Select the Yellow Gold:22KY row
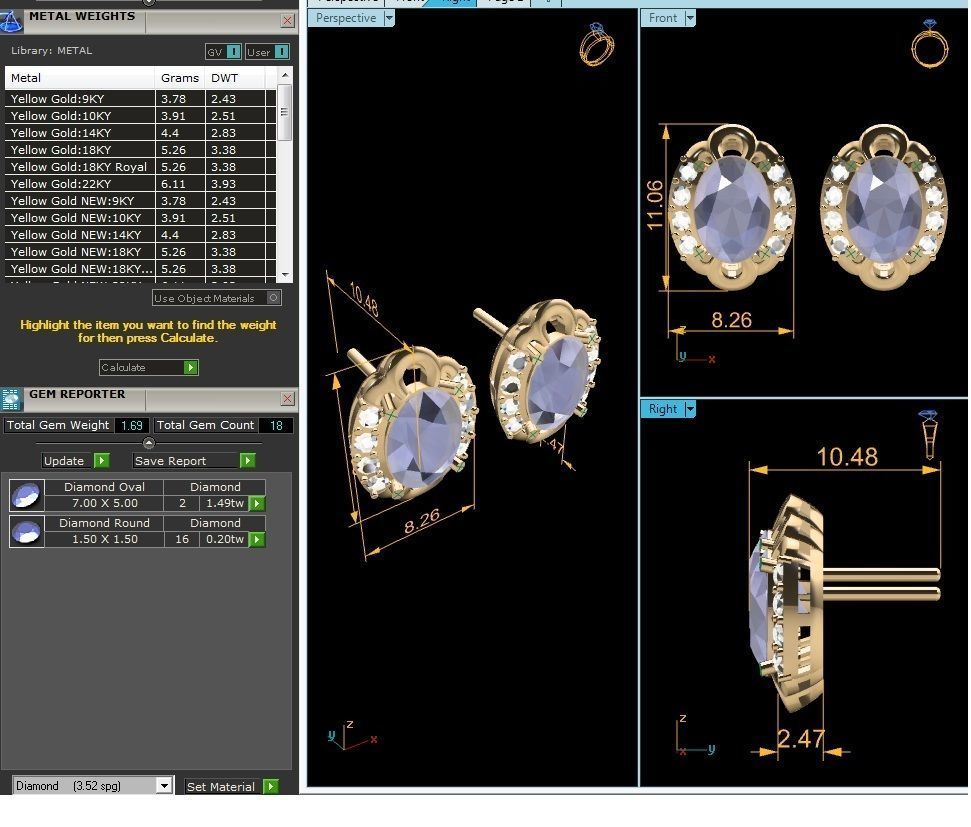The image size is (971, 827). point(141,184)
